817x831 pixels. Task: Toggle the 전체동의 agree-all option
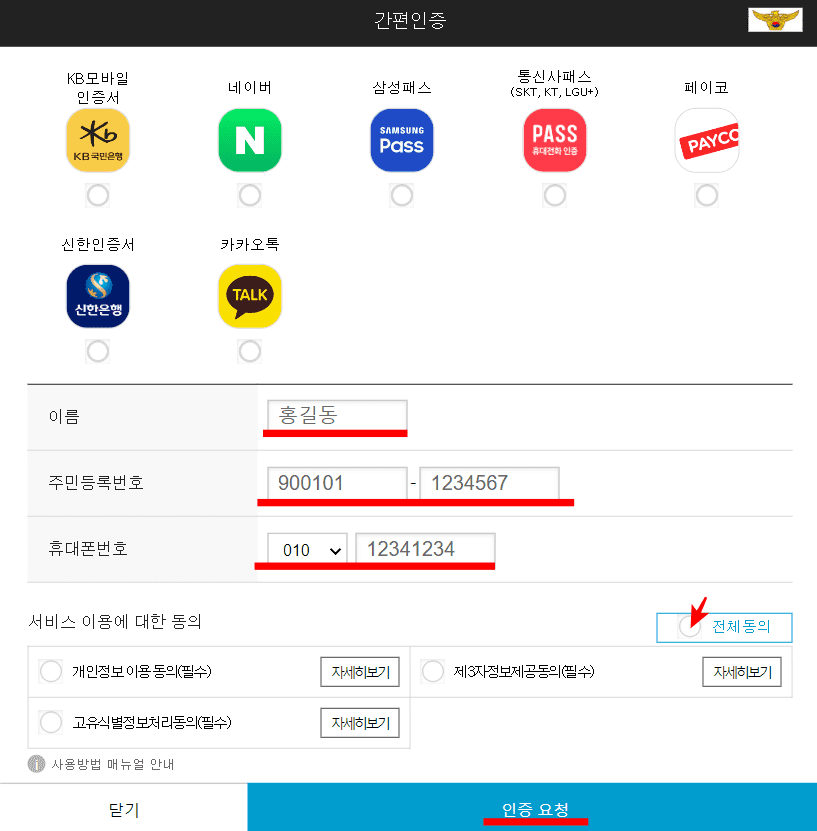point(724,627)
